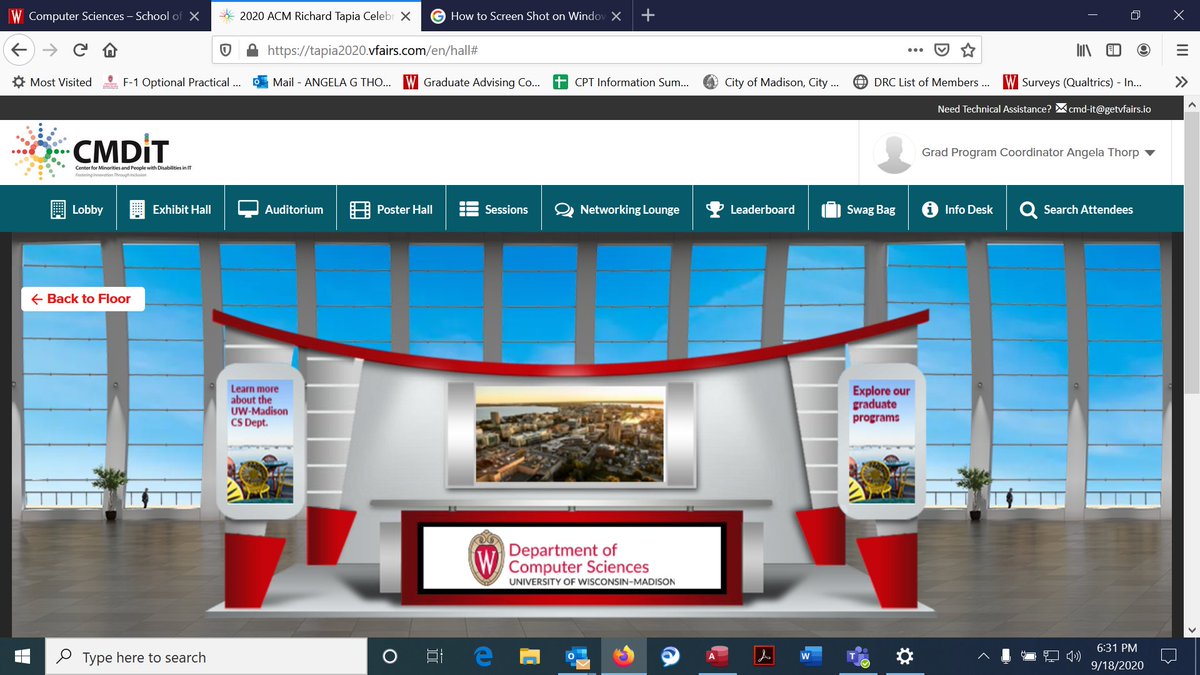Play the booth city video screen
The image size is (1200, 675).
click(x=571, y=434)
